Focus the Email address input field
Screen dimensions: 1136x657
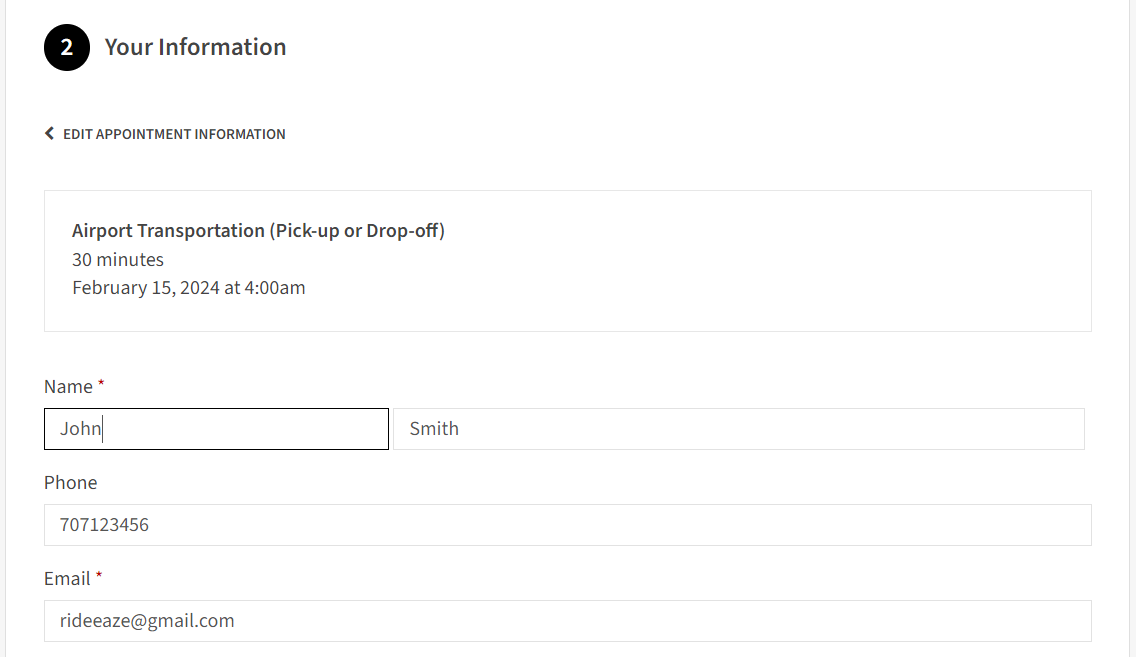567,621
